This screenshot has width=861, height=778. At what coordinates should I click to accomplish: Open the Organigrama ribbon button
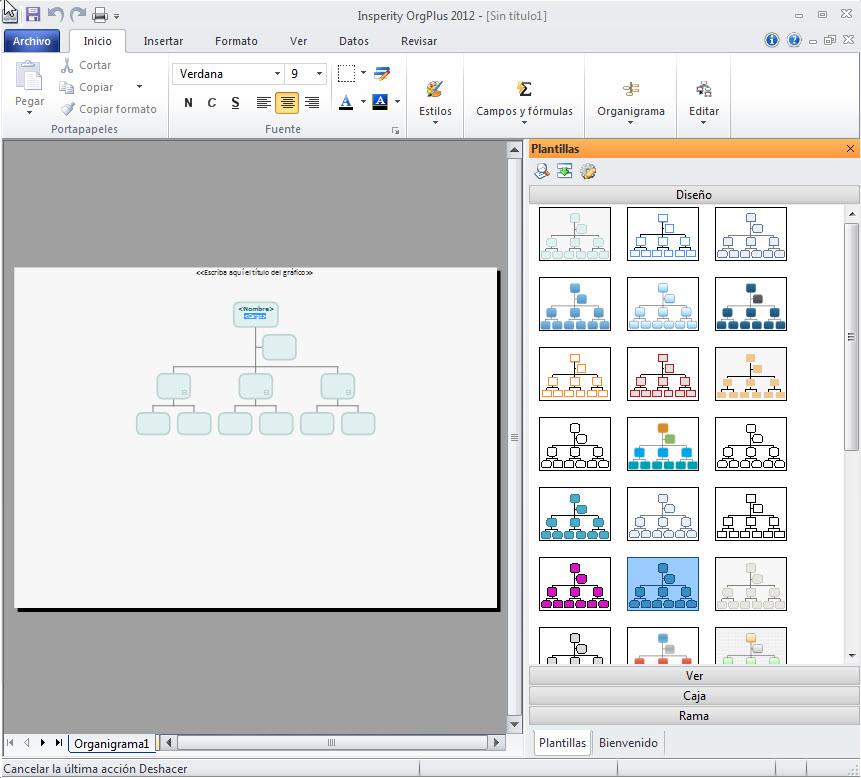(x=630, y=89)
